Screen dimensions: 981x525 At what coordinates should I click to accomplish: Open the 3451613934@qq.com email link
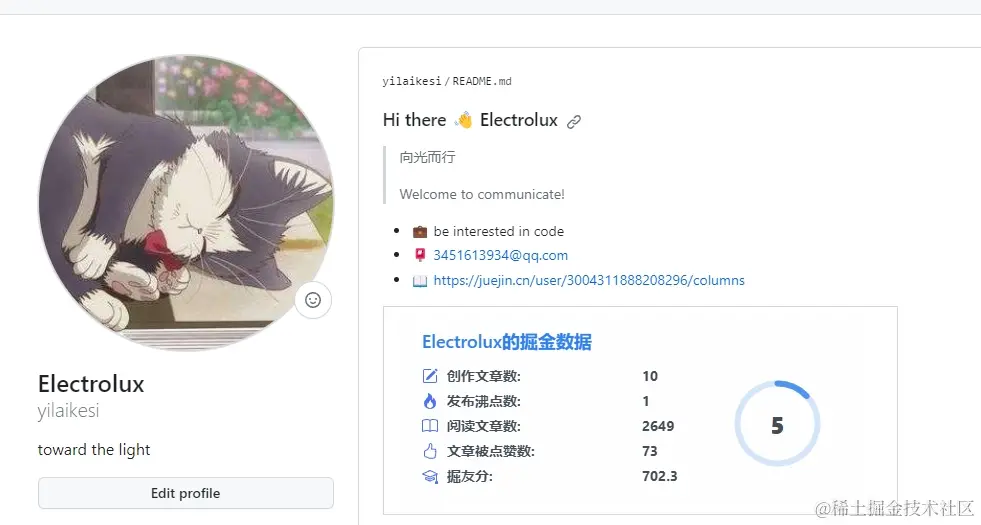tap(500, 255)
